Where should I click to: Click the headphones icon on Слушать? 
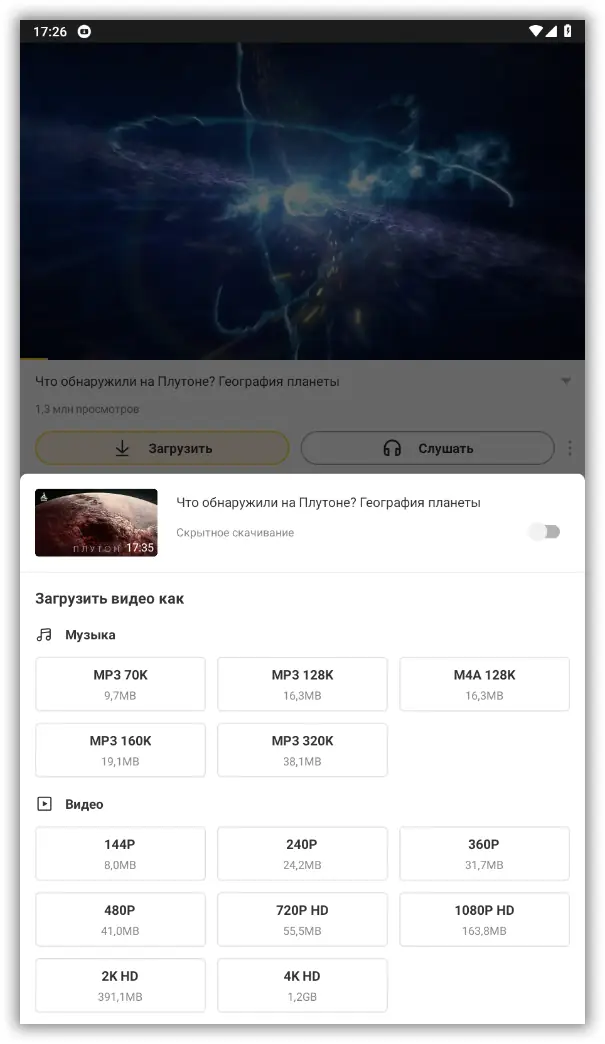(x=392, y=449)
